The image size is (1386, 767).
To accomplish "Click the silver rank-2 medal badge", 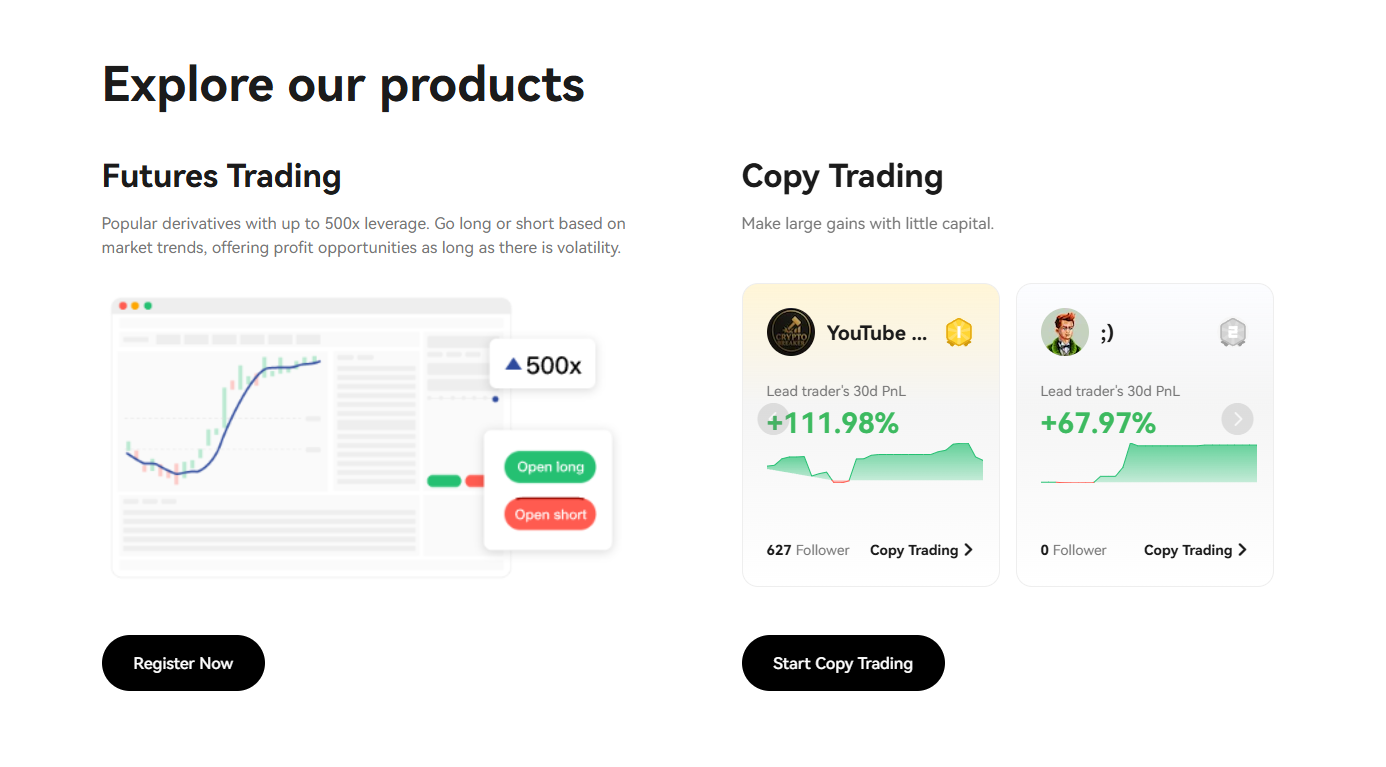I will [1233, 331].
